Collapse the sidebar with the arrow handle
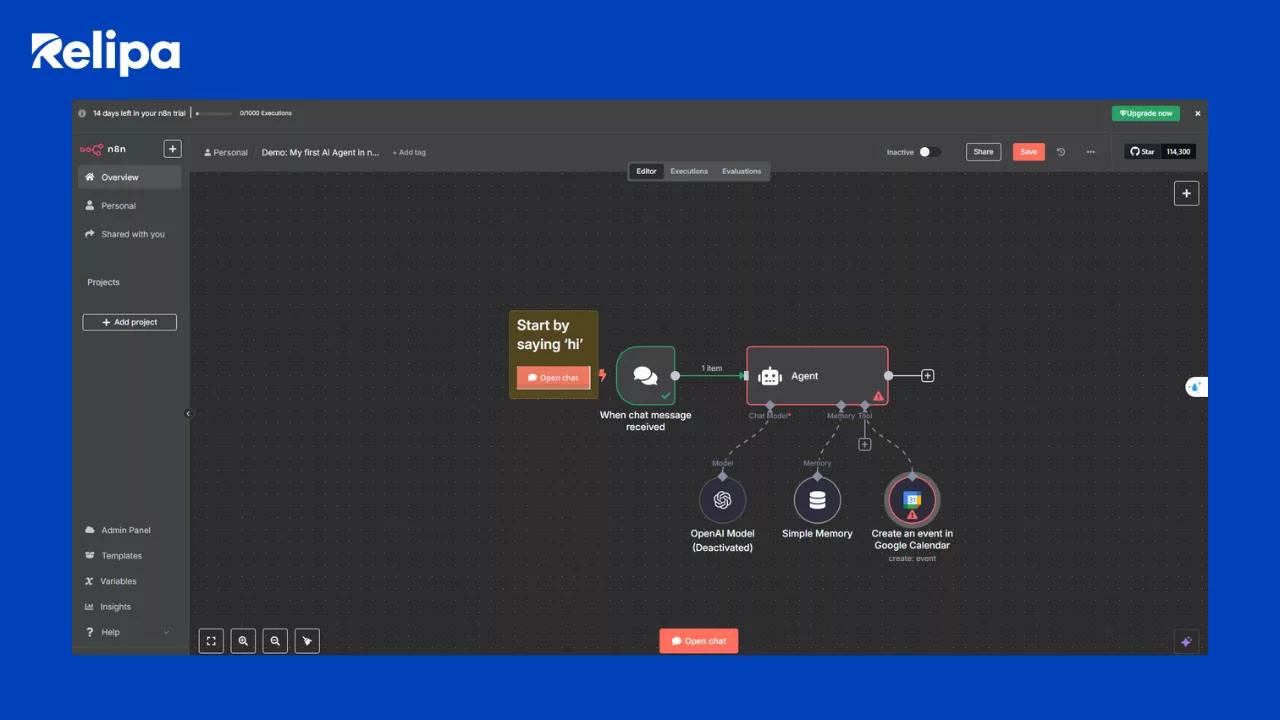Image resolution: width=1280 pixels, height=720 pixels. coord(188,413)
